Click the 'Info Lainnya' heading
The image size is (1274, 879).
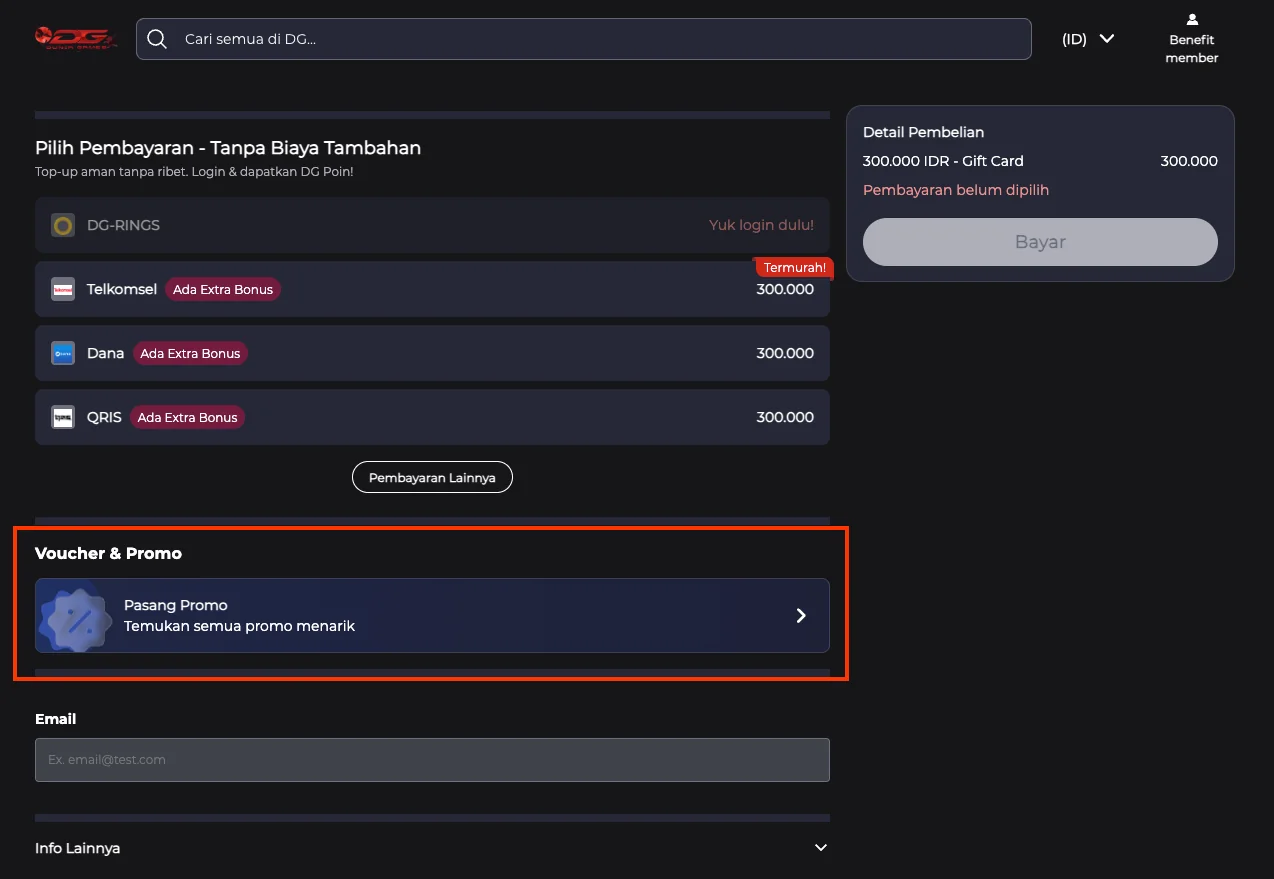click(77, 848)
